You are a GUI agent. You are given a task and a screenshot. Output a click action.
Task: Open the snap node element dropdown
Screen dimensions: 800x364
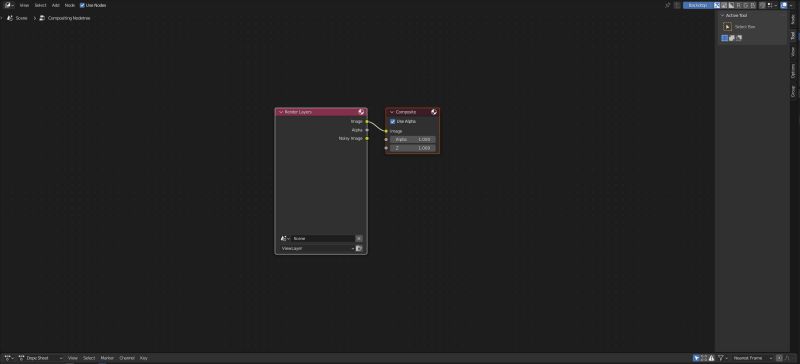click(x=772, y=5)
